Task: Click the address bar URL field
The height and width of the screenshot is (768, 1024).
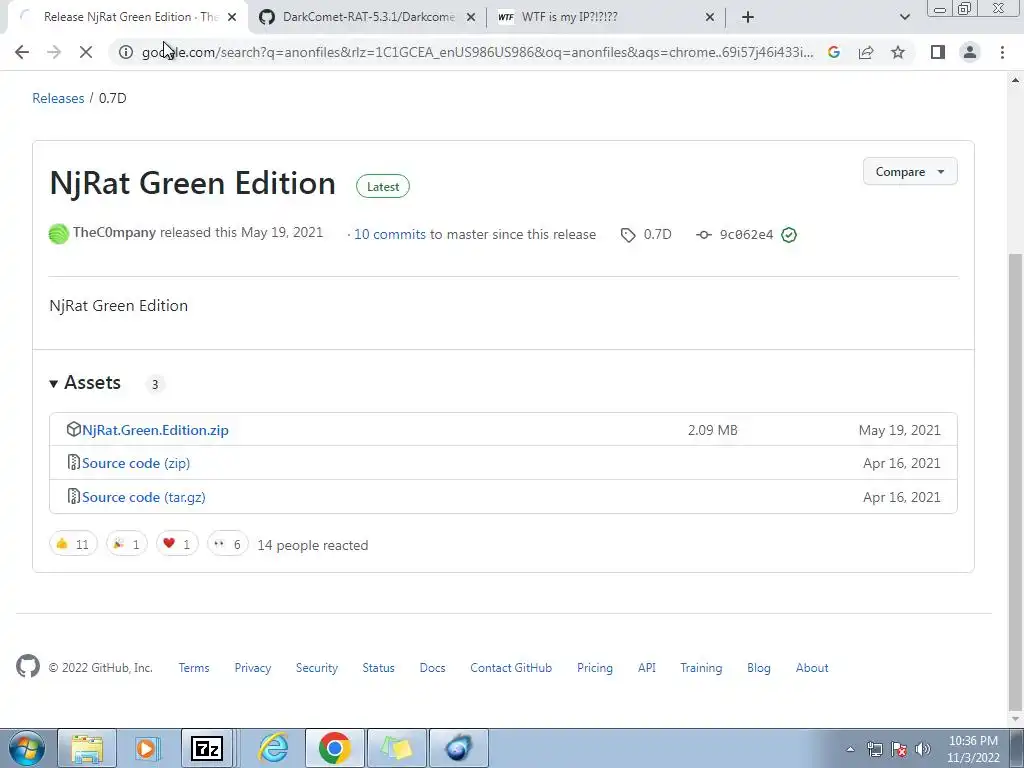Action: (x=477, y=52)
